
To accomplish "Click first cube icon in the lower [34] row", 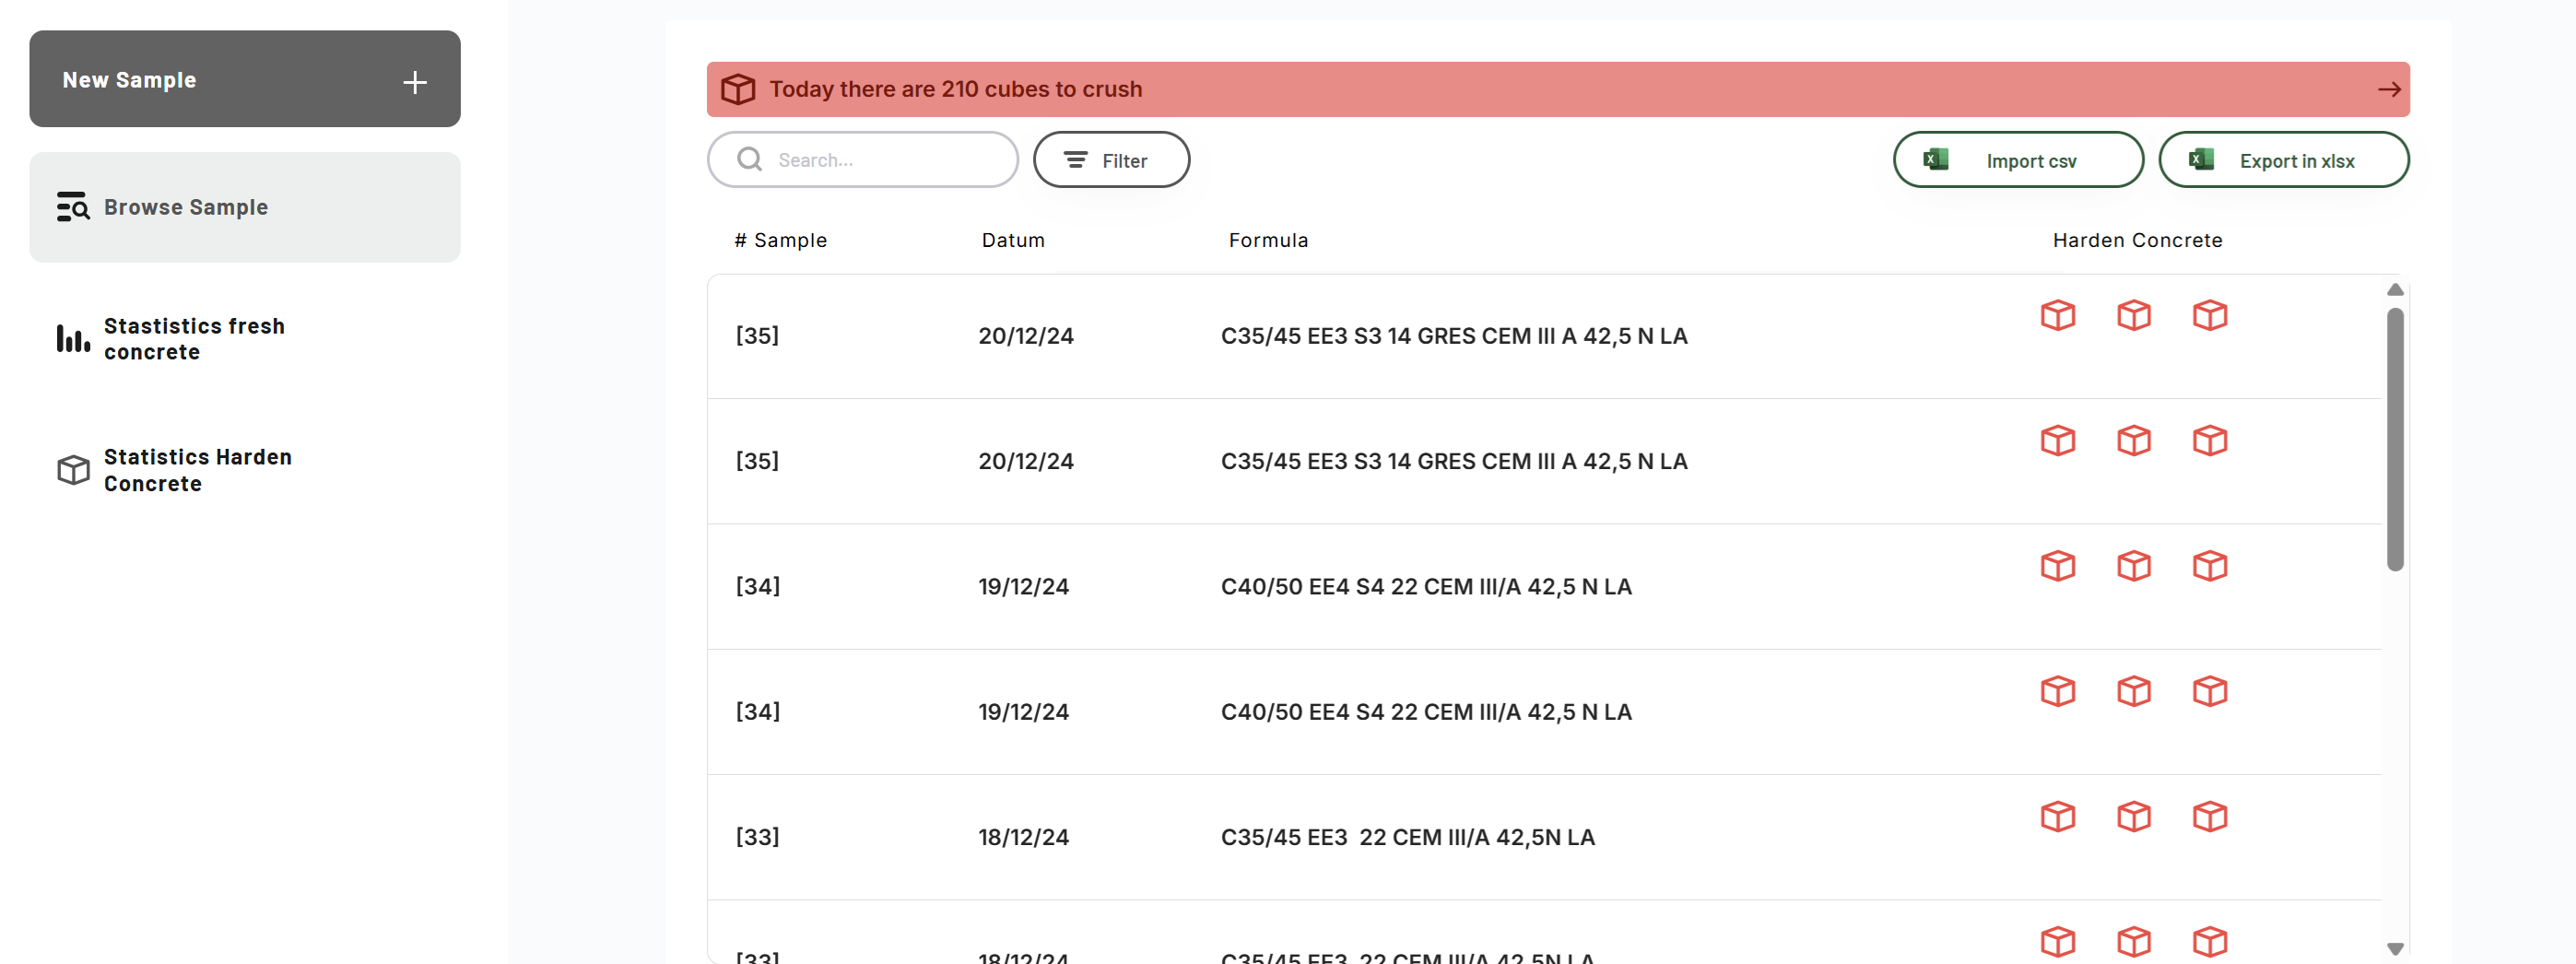I will (x=2058, y=691).
